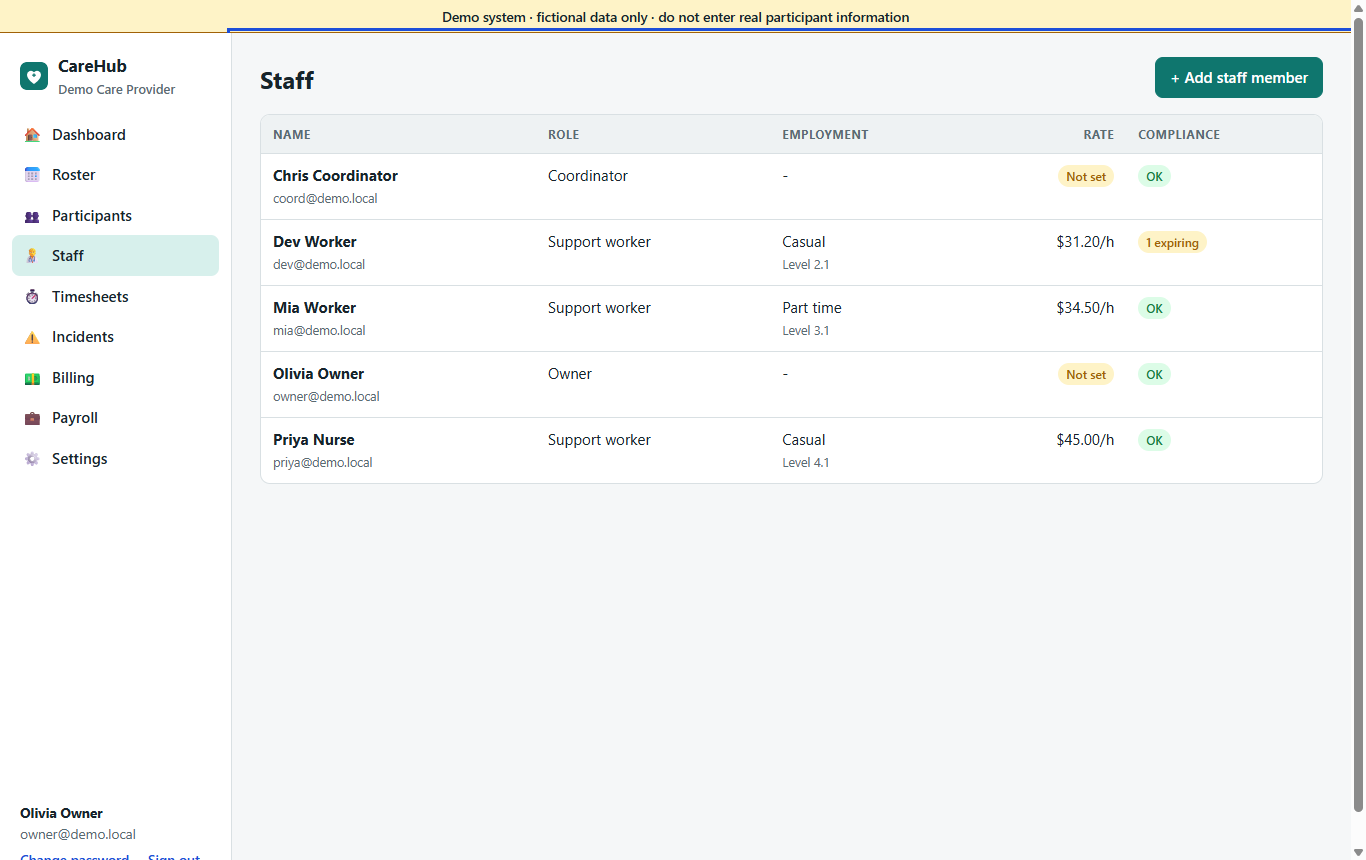Open Dev Worker's staff record
The height and width of the screenshot is (860, 1366).
click(x=315, y=242)
